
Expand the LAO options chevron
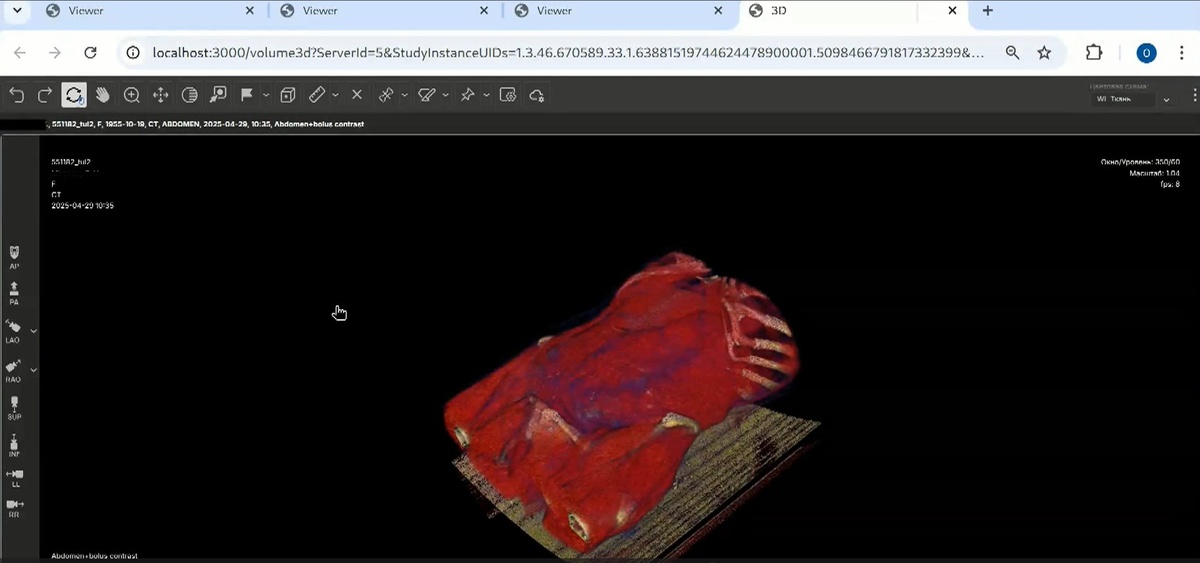point(33,330)
